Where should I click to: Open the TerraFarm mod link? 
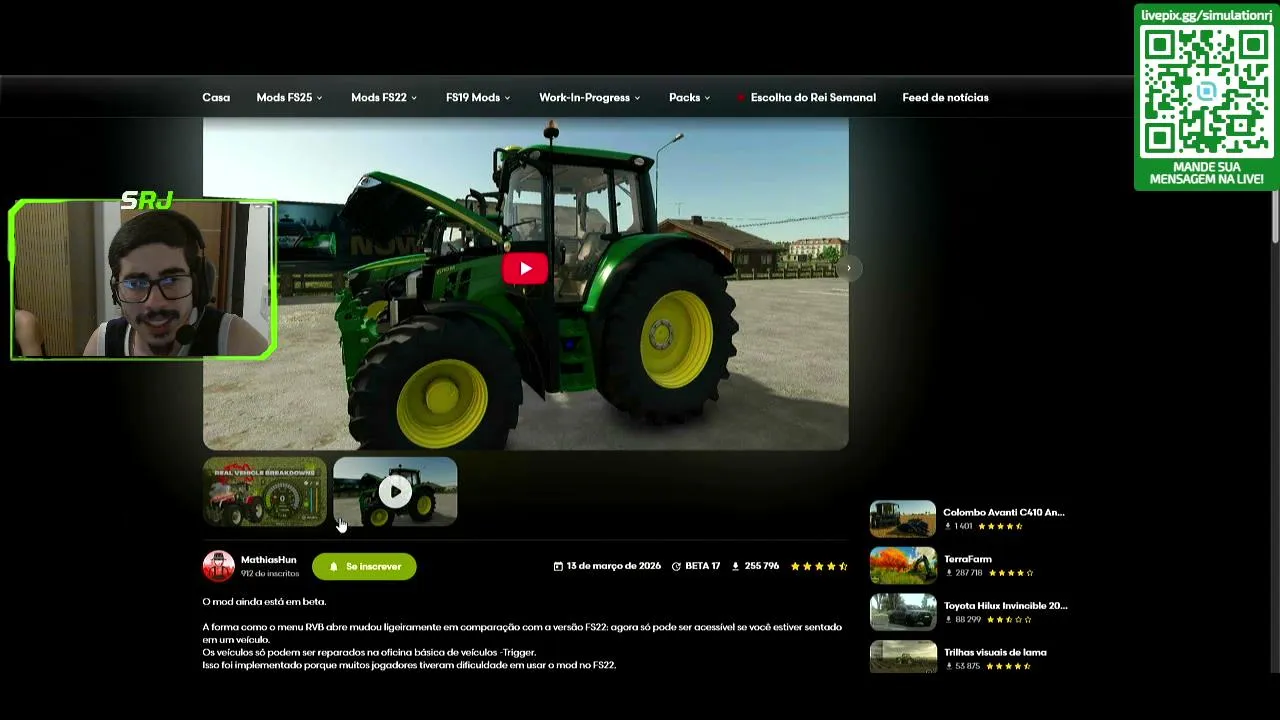point(967,559)
